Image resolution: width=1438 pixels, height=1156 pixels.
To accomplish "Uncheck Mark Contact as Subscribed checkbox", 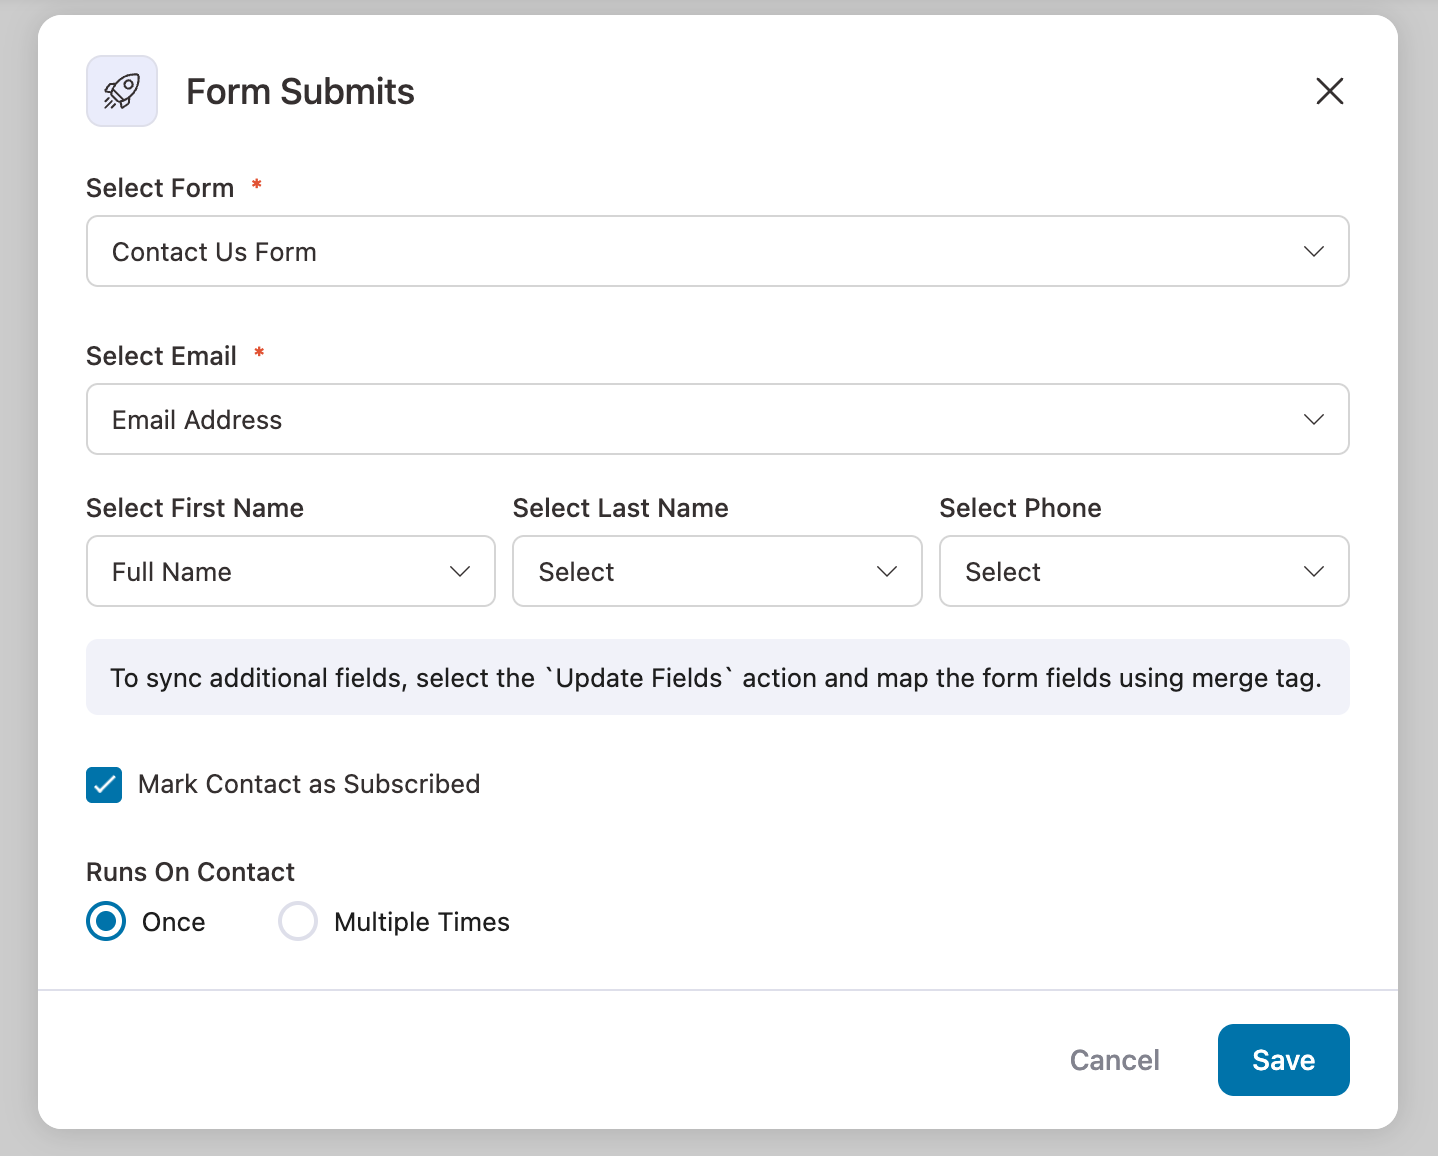I will point(104,785).
